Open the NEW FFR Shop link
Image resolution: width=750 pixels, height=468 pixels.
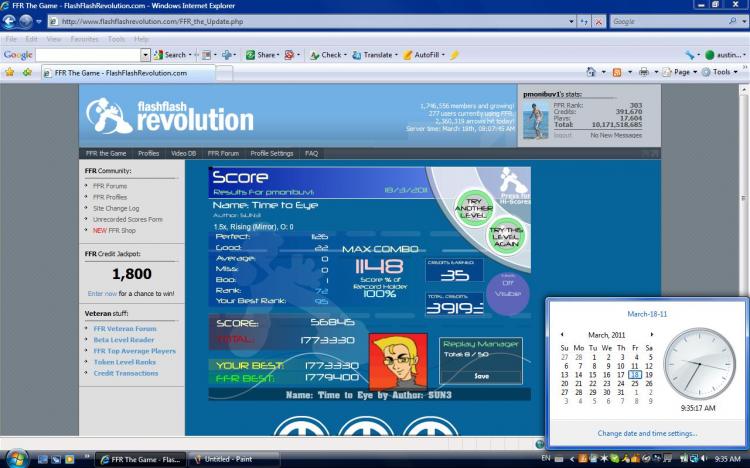[x=114, y=230]
